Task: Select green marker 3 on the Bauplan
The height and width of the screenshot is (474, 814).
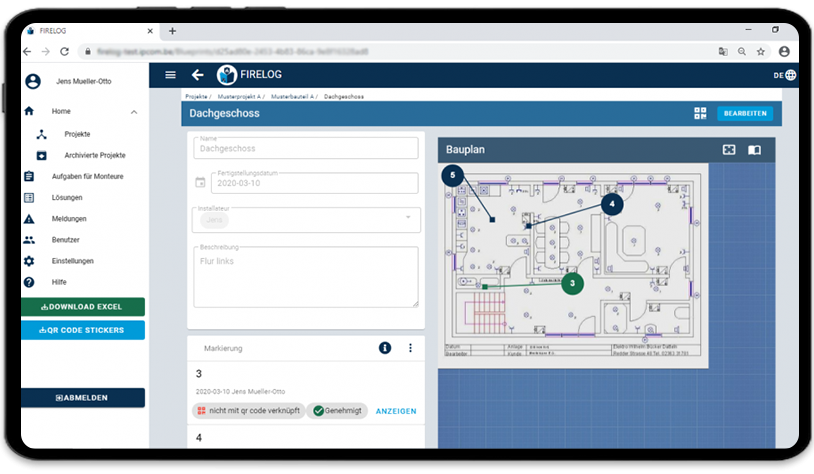Action: (573, 283)
